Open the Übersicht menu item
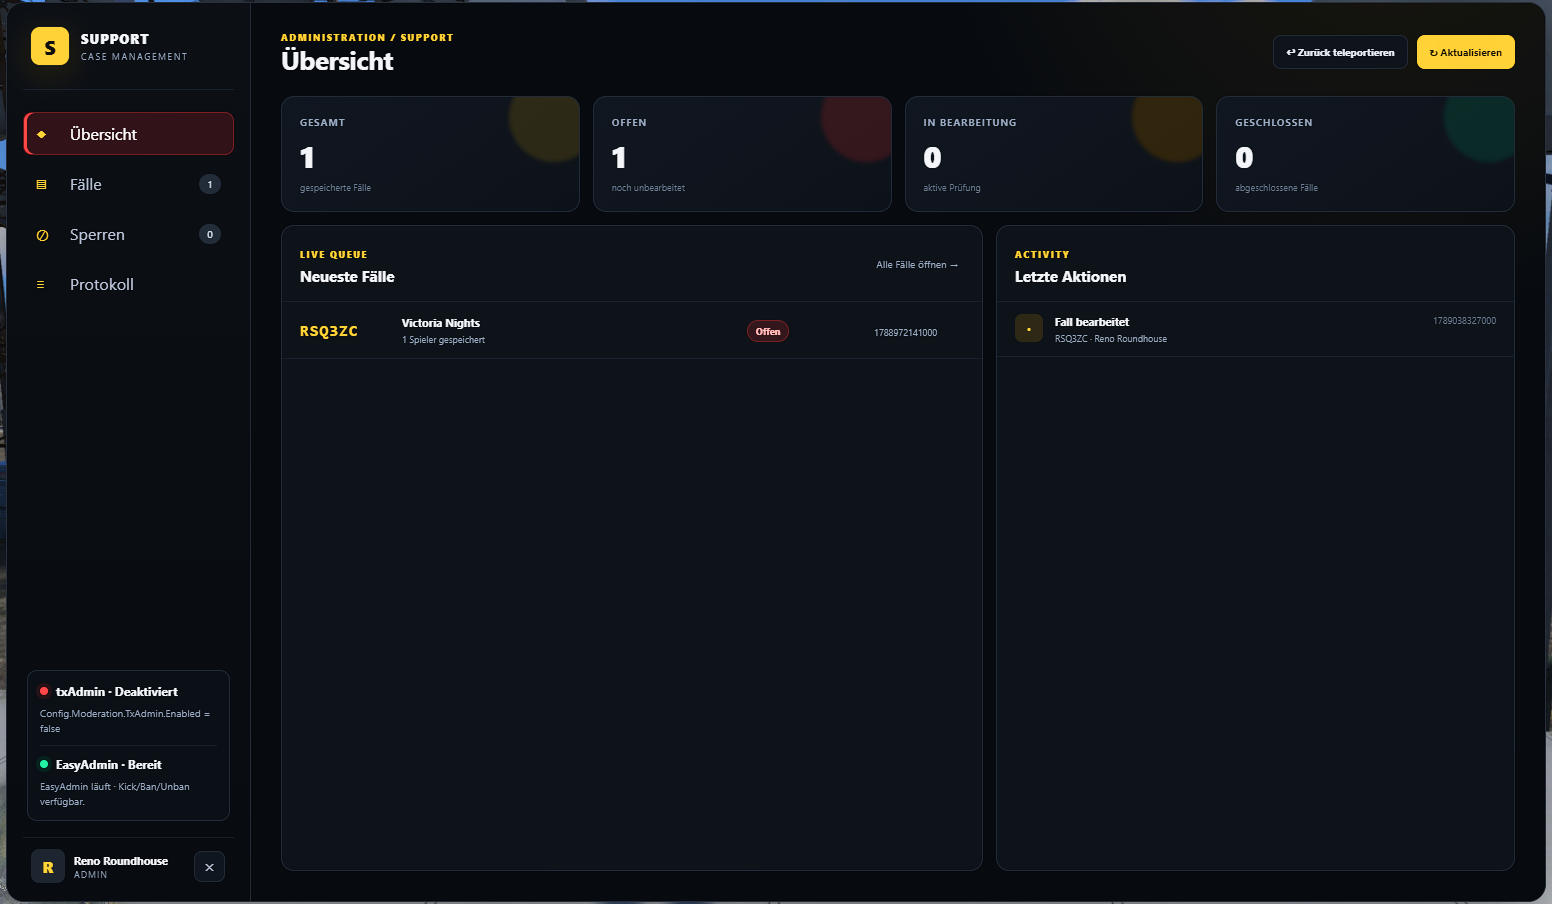The image size is (1552, 904). [x=129, y=134]
